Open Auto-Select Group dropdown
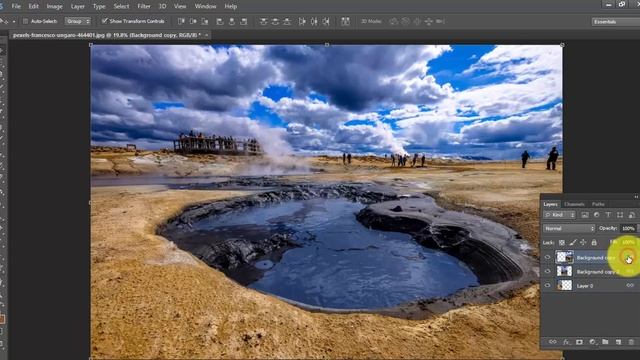This screenshot has height=360, width=640. coord(78,21)
